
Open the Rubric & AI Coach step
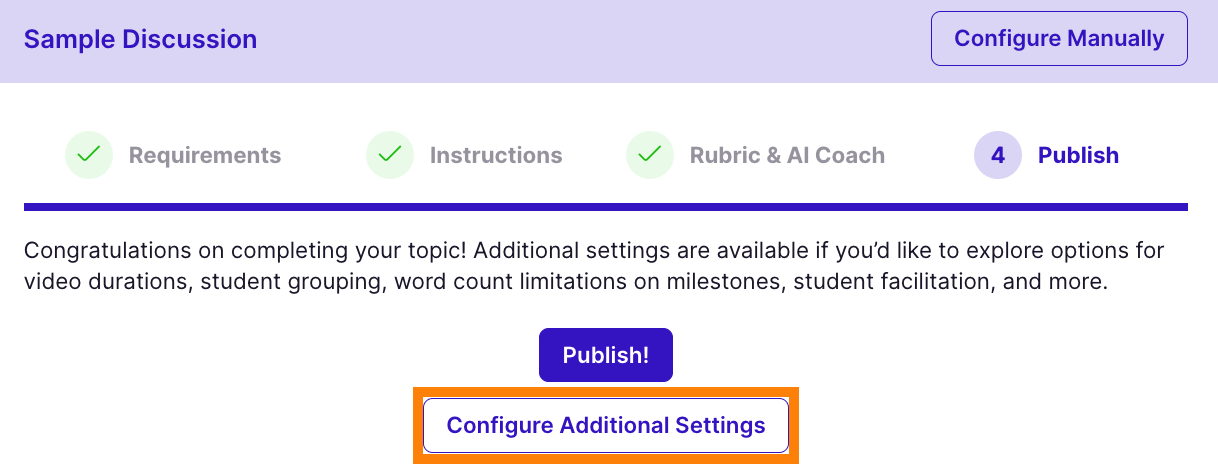click(787, 156)
